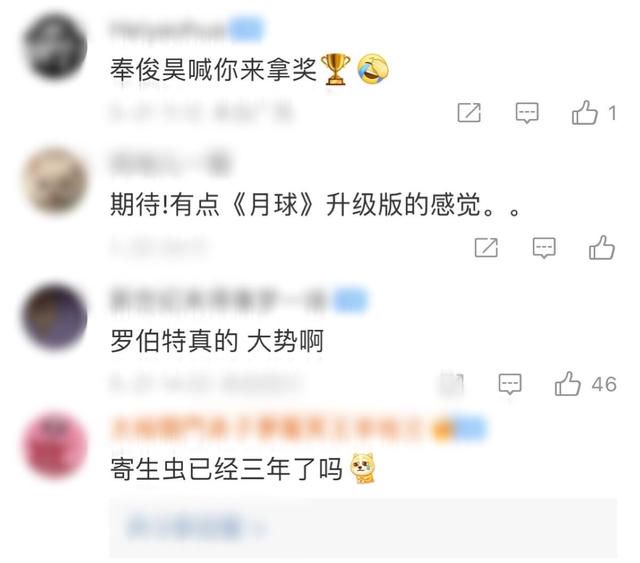Screen dimensions: 640x563
Task: Share the 奉俊昊喊你来拿奖 comment
Action: click(x=469, y=113)
